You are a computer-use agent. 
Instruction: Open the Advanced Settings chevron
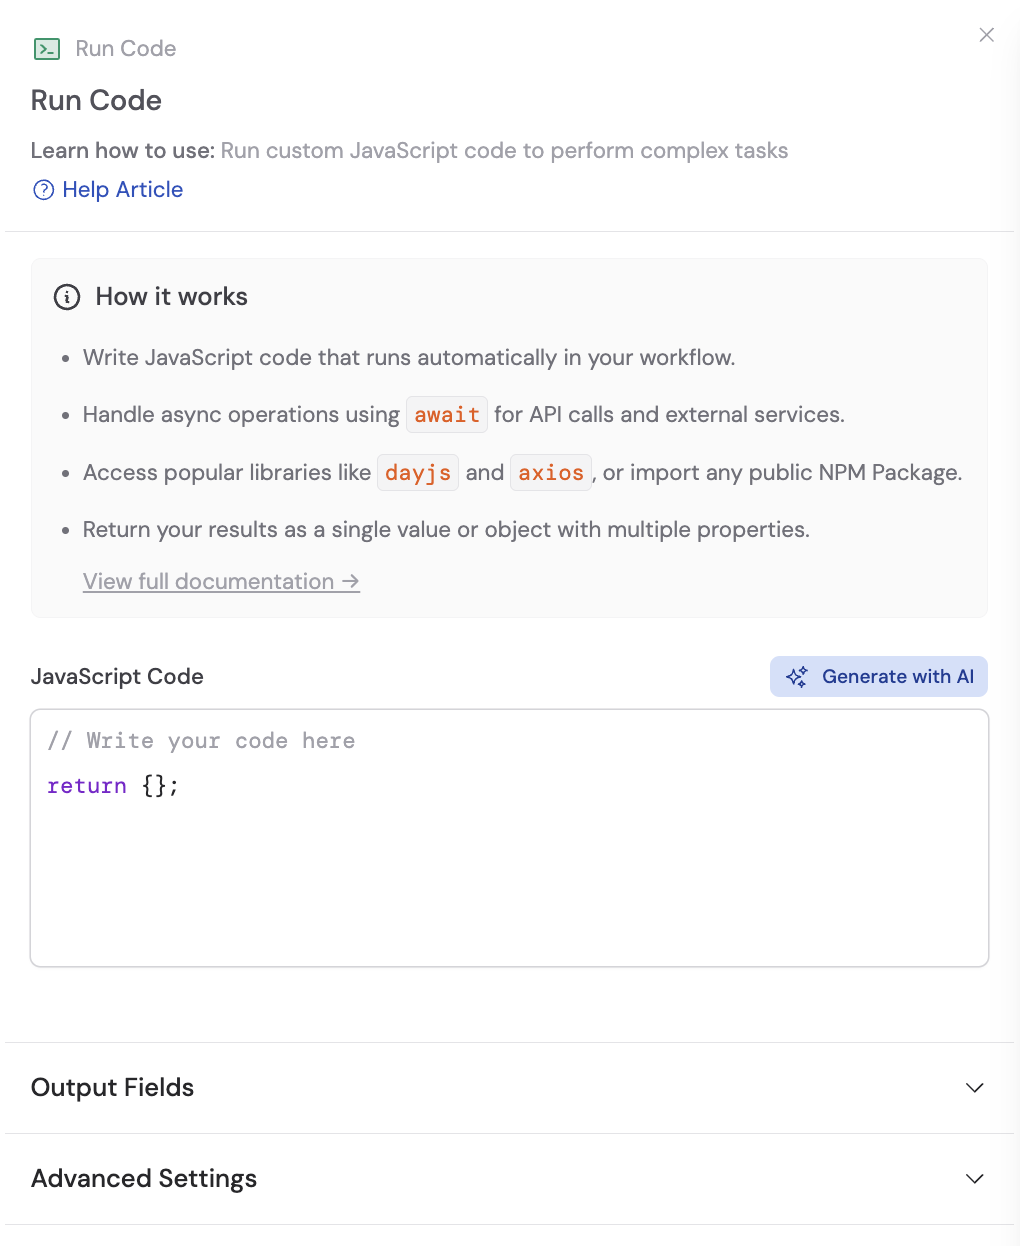coord(974,1179)
